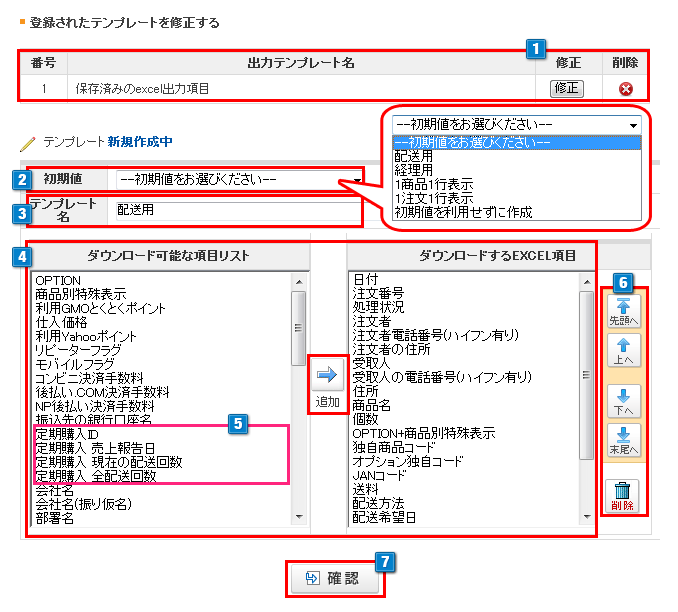Image resolution: width=678 pixels, height=612 pixels.
Task: Choose 配送用 from the dropdown list
Action: 413,157
